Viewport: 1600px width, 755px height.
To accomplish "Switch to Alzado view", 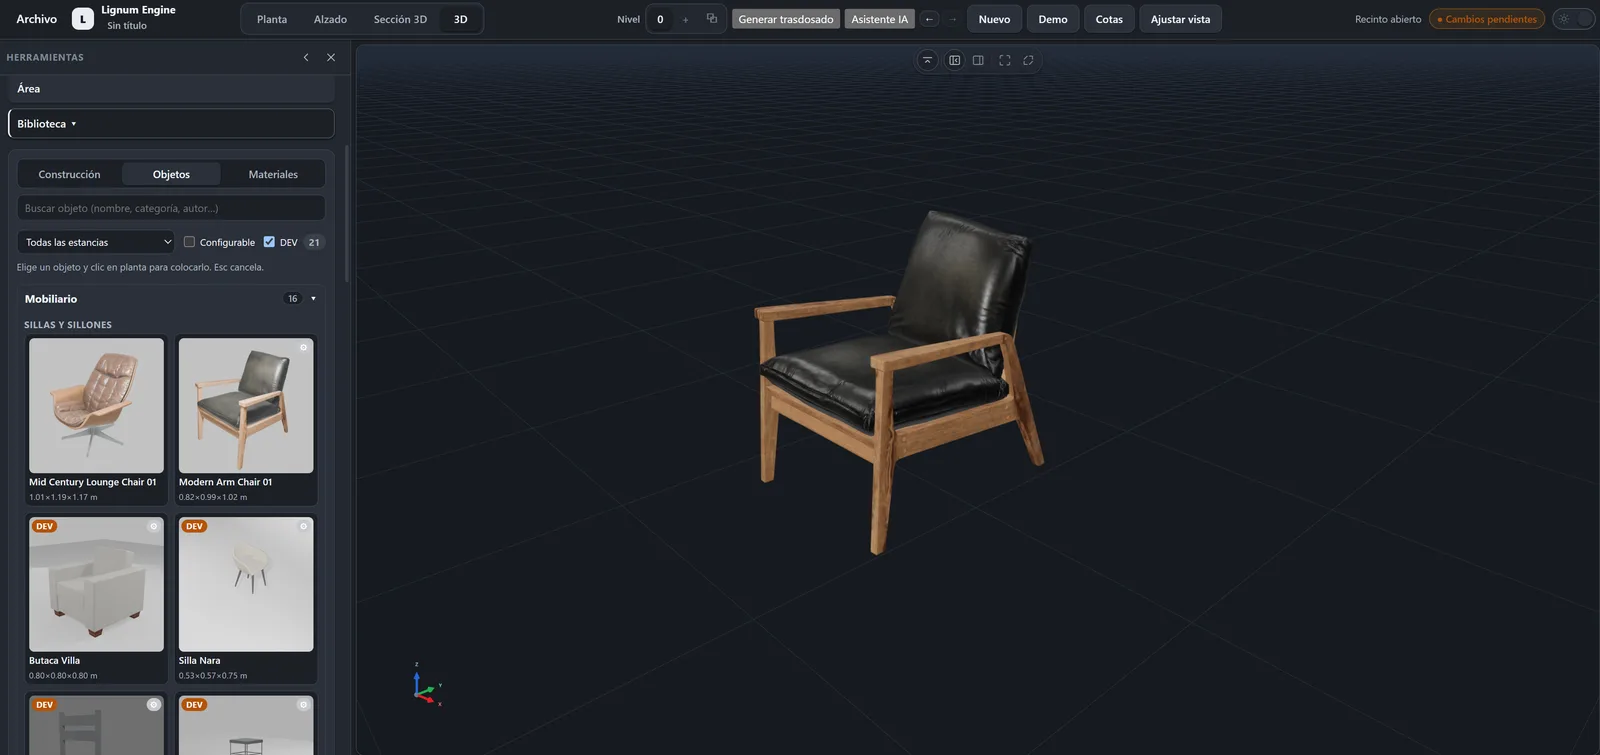I will (330, 19).
